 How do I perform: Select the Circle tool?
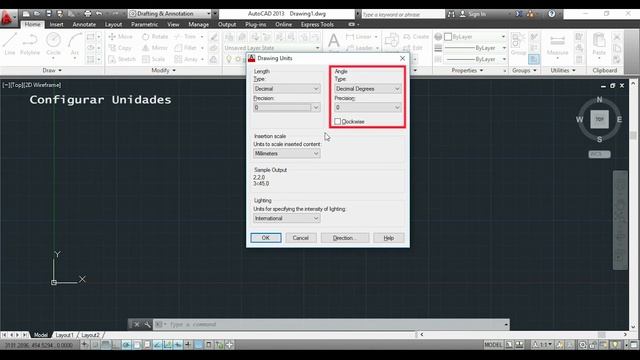53,44
